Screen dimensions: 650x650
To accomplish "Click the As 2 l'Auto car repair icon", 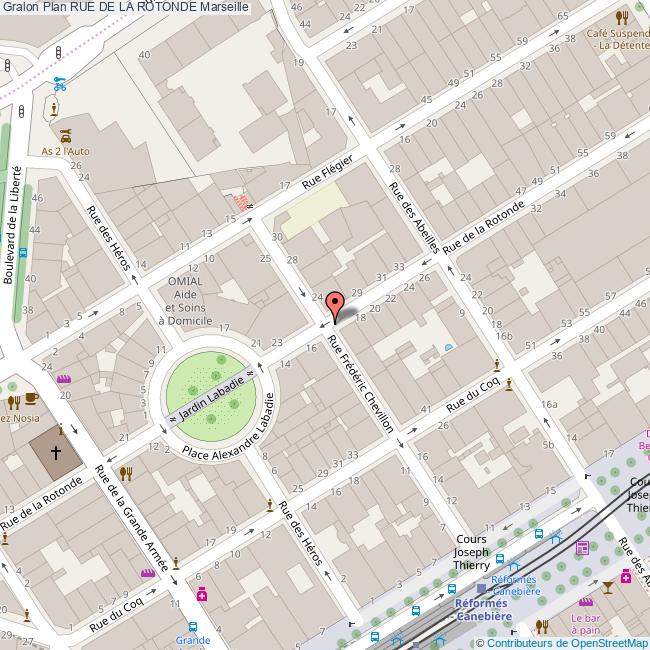I will 65,135.
